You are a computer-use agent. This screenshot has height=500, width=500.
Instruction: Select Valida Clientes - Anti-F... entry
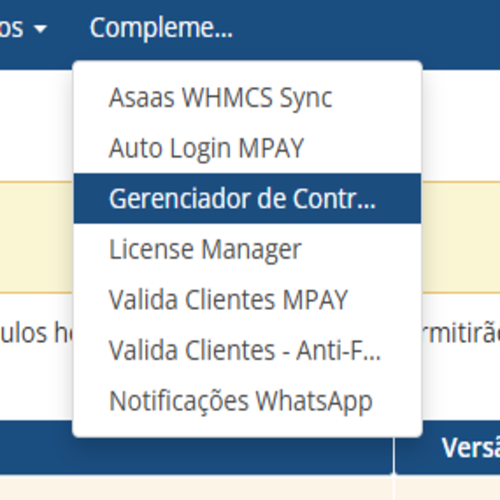coord(247,350)
